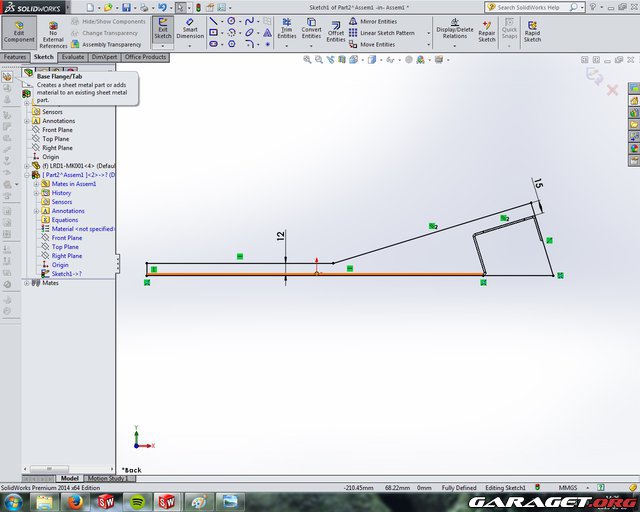Expand the Mates node at tree bottom
This screenshot has width=640, height=512.
(x=27, y=283)
